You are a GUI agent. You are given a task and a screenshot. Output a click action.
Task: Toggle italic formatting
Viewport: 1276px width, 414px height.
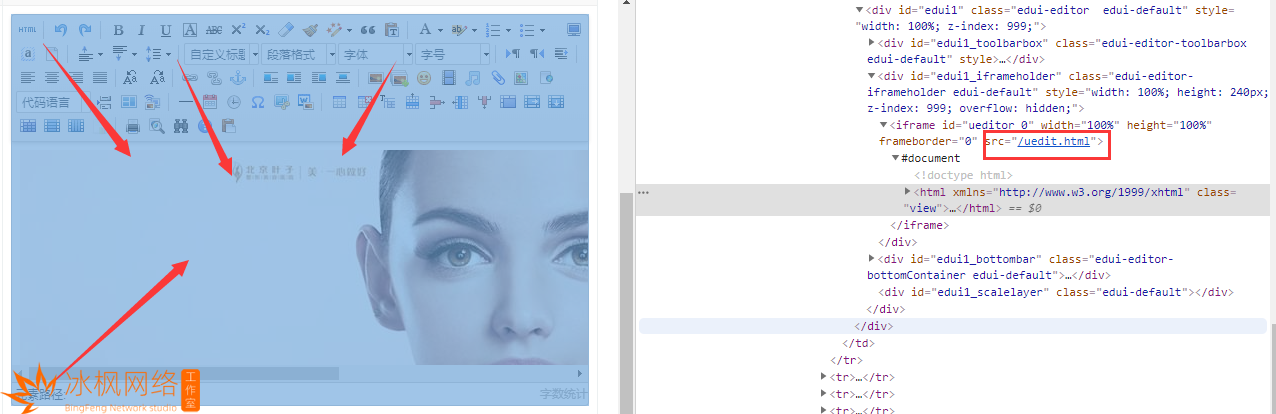click(141, 30)
